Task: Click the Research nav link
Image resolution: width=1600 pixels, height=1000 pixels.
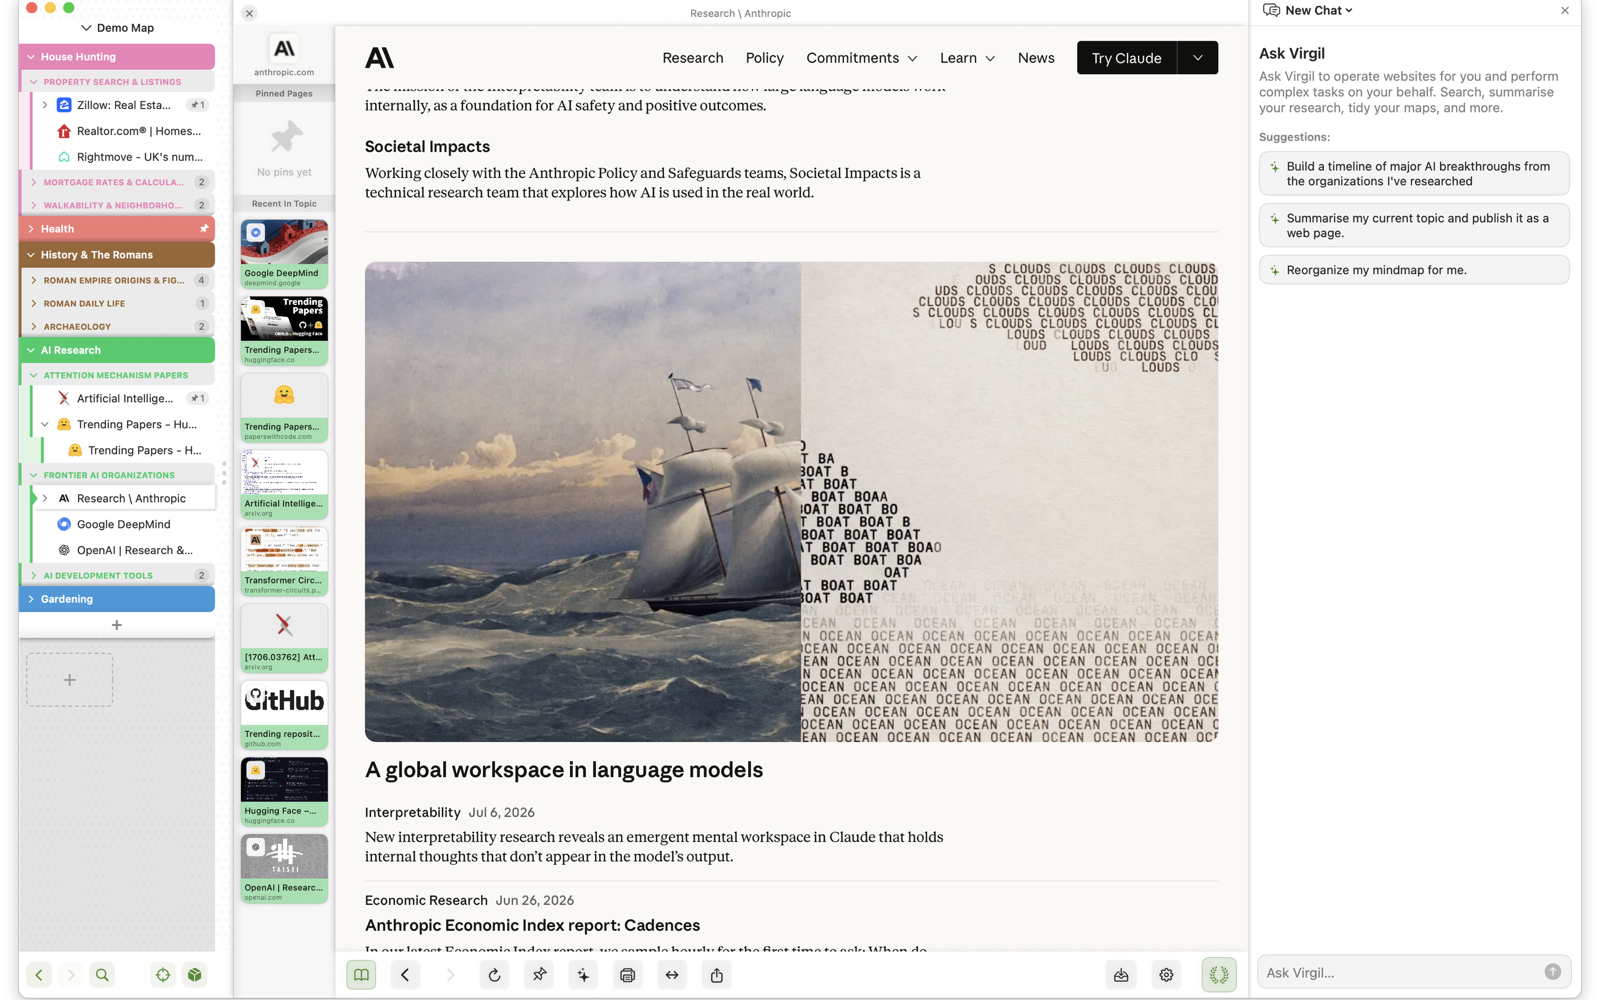Action: point(693,58)
